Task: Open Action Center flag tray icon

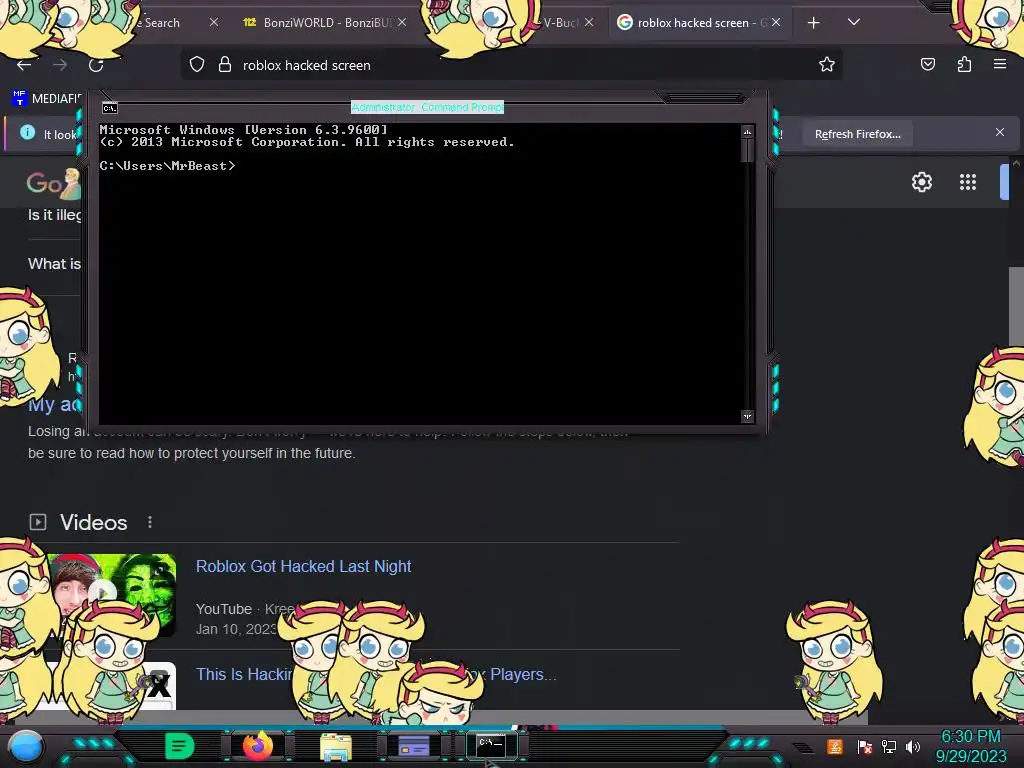Action: (x=864, y=746)
